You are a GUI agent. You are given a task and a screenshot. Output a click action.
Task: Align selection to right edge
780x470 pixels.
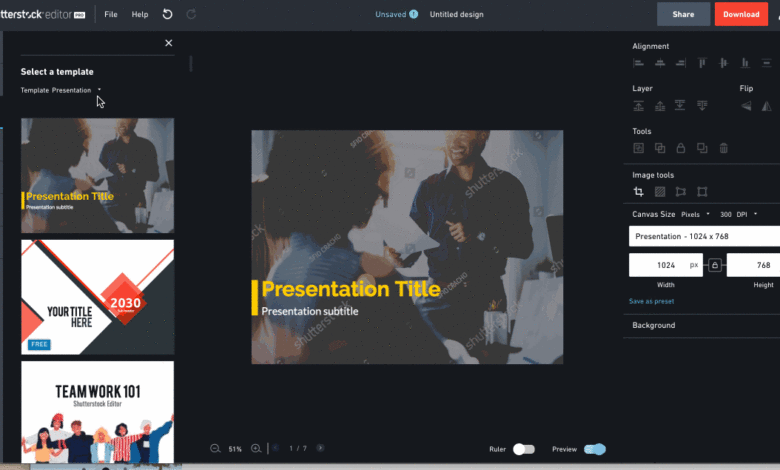681,63
